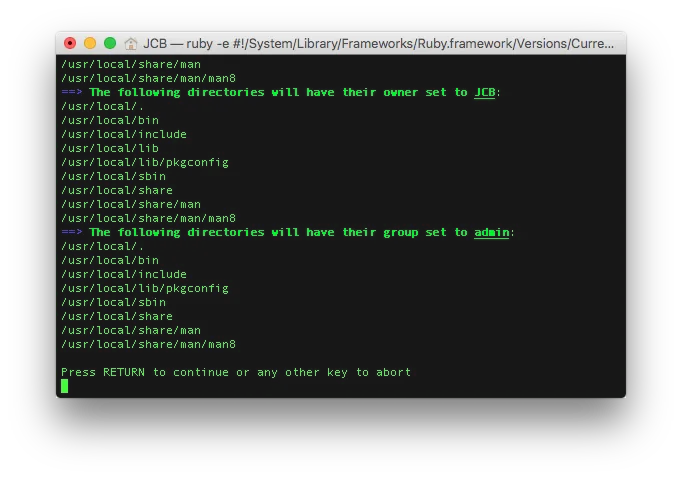Click the '==>' arrow before the group heading
Image resolution: width=682 pixels, height=478 pixels.
pyautogui.click(x=72, y=232)
